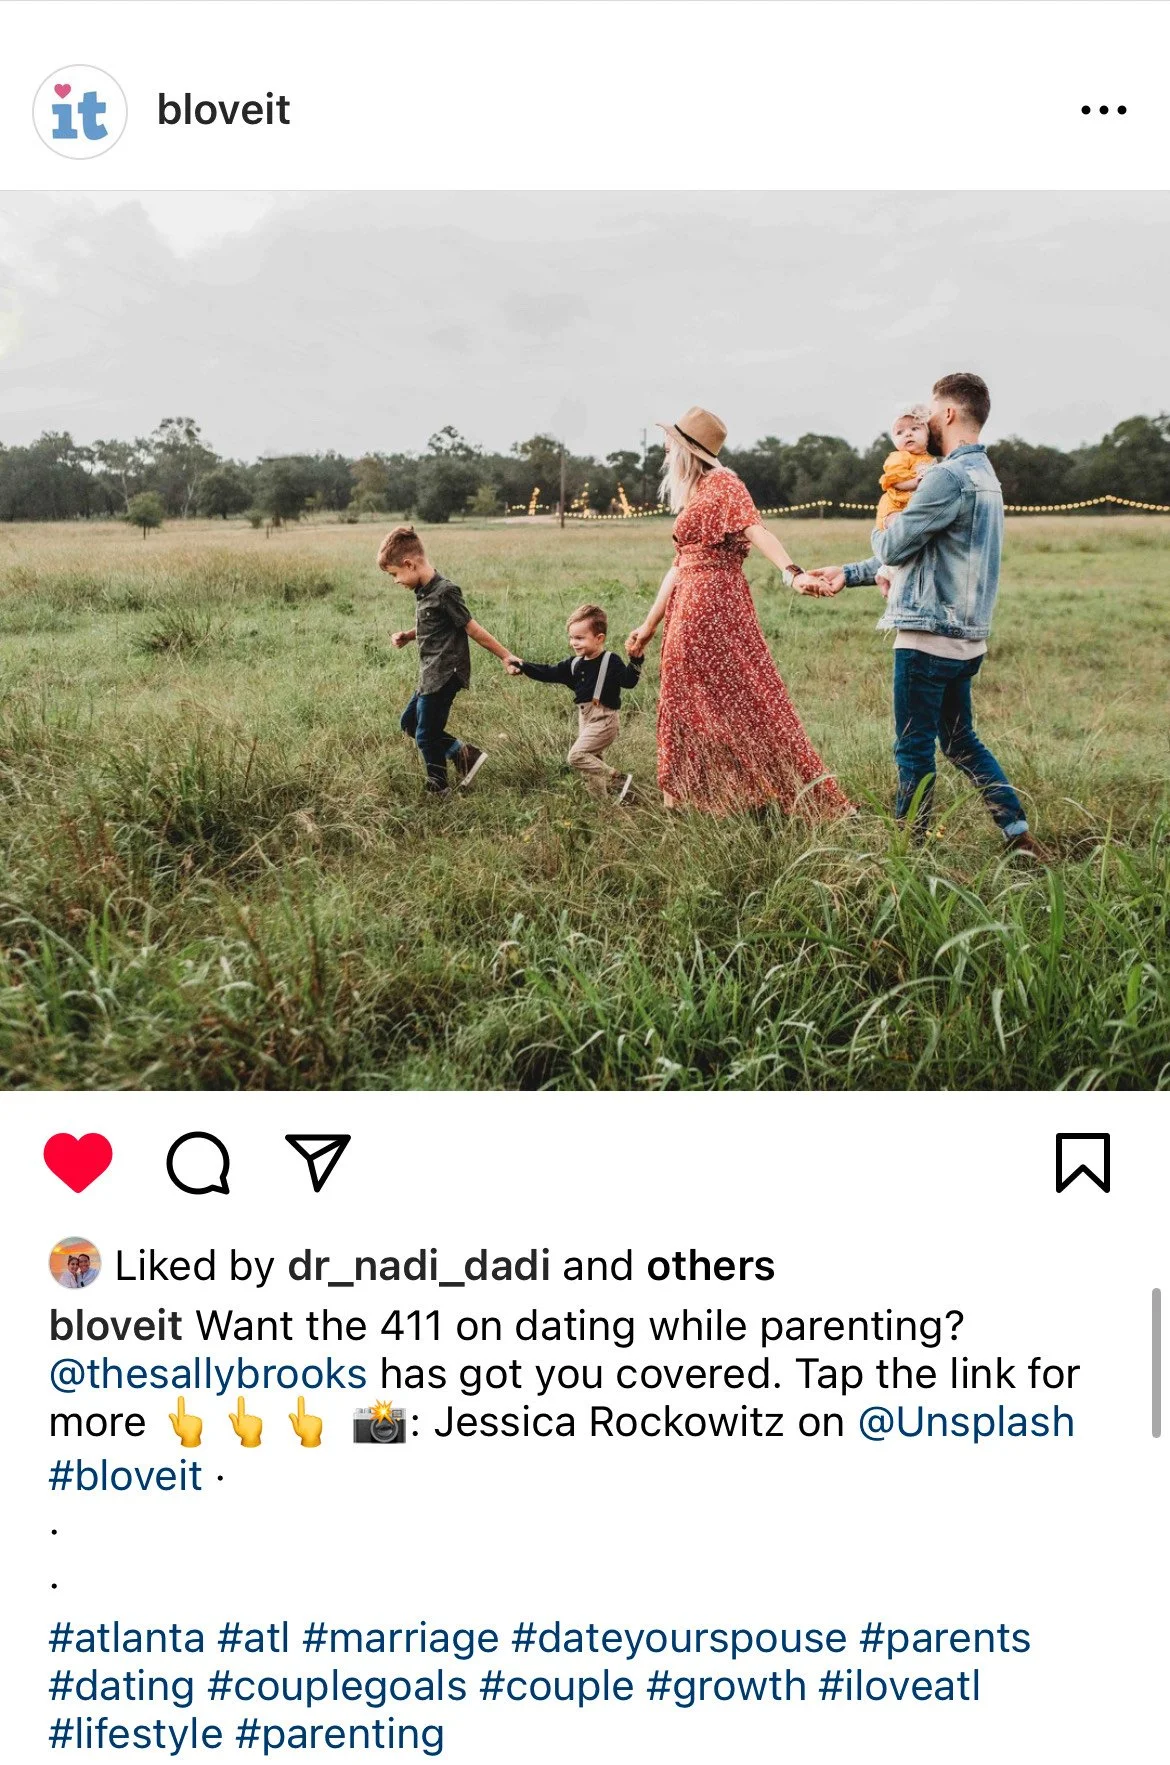The width and height of the screenshot is (1170, 1765).
Task: Show the list of others who liked
Action: [710, 1266]
